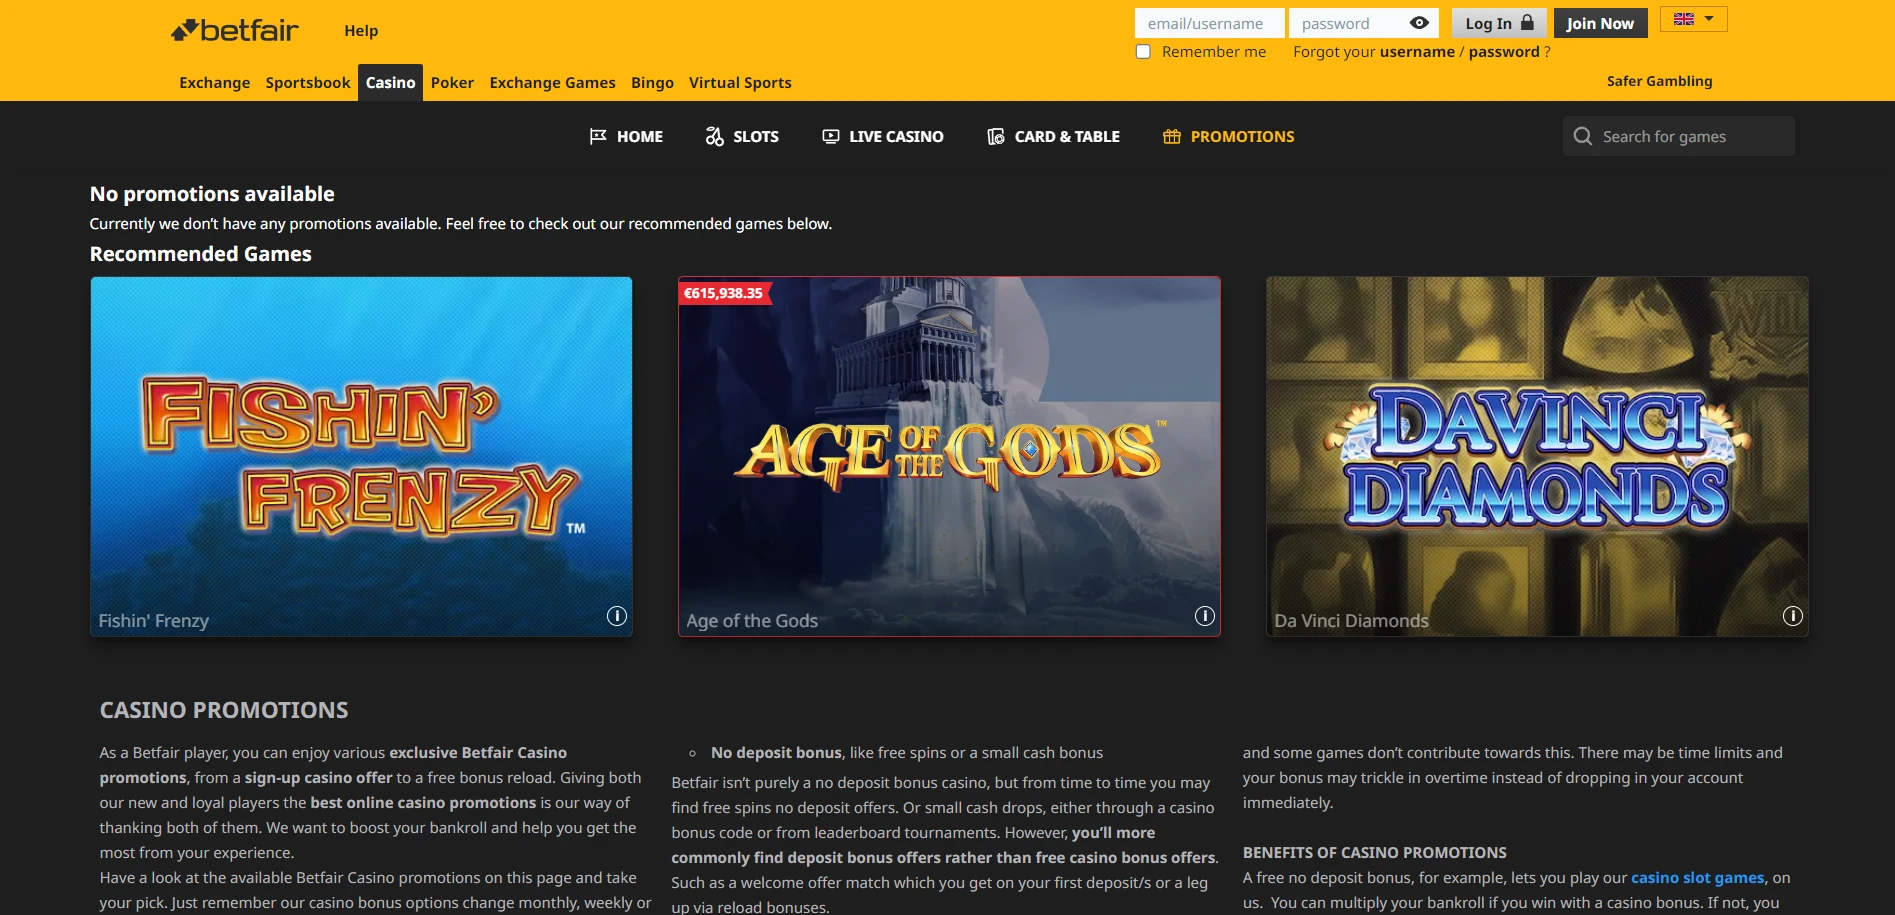
Task: Click the Live Casino screen icon
Action: click(831, 136)
